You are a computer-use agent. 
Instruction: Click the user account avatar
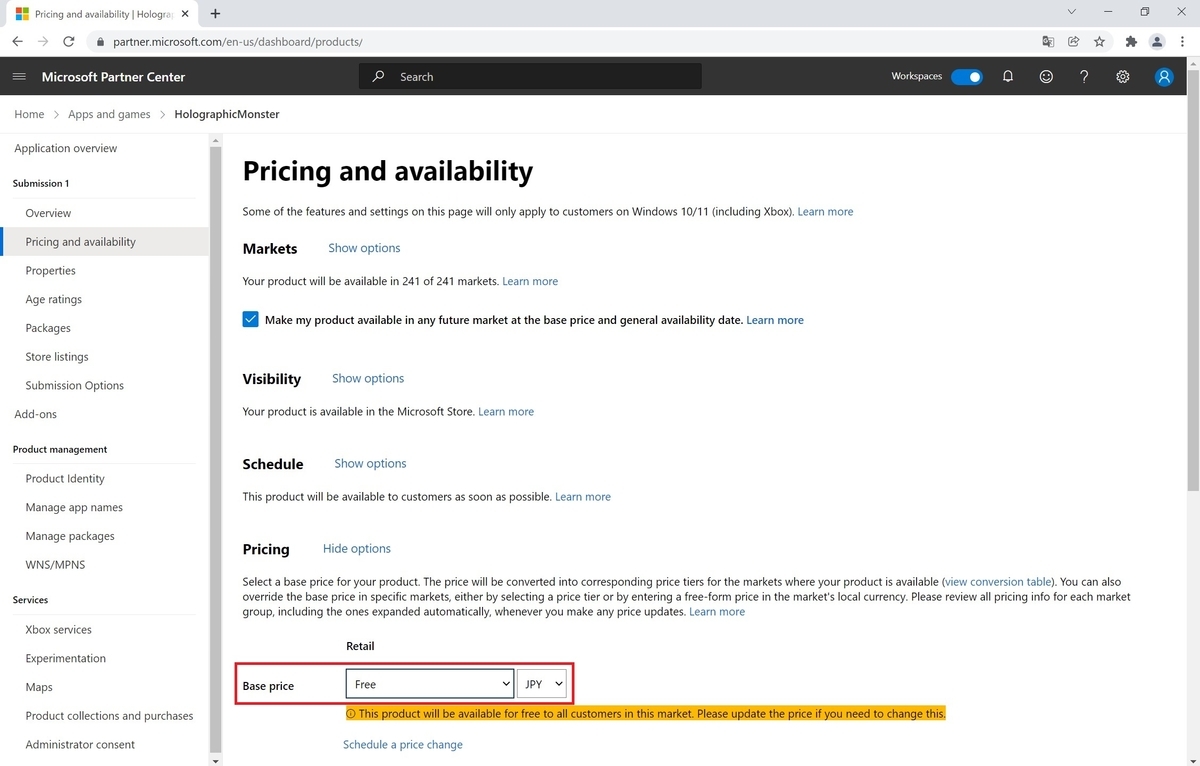pyautogui.click(x=1163, y=77)
